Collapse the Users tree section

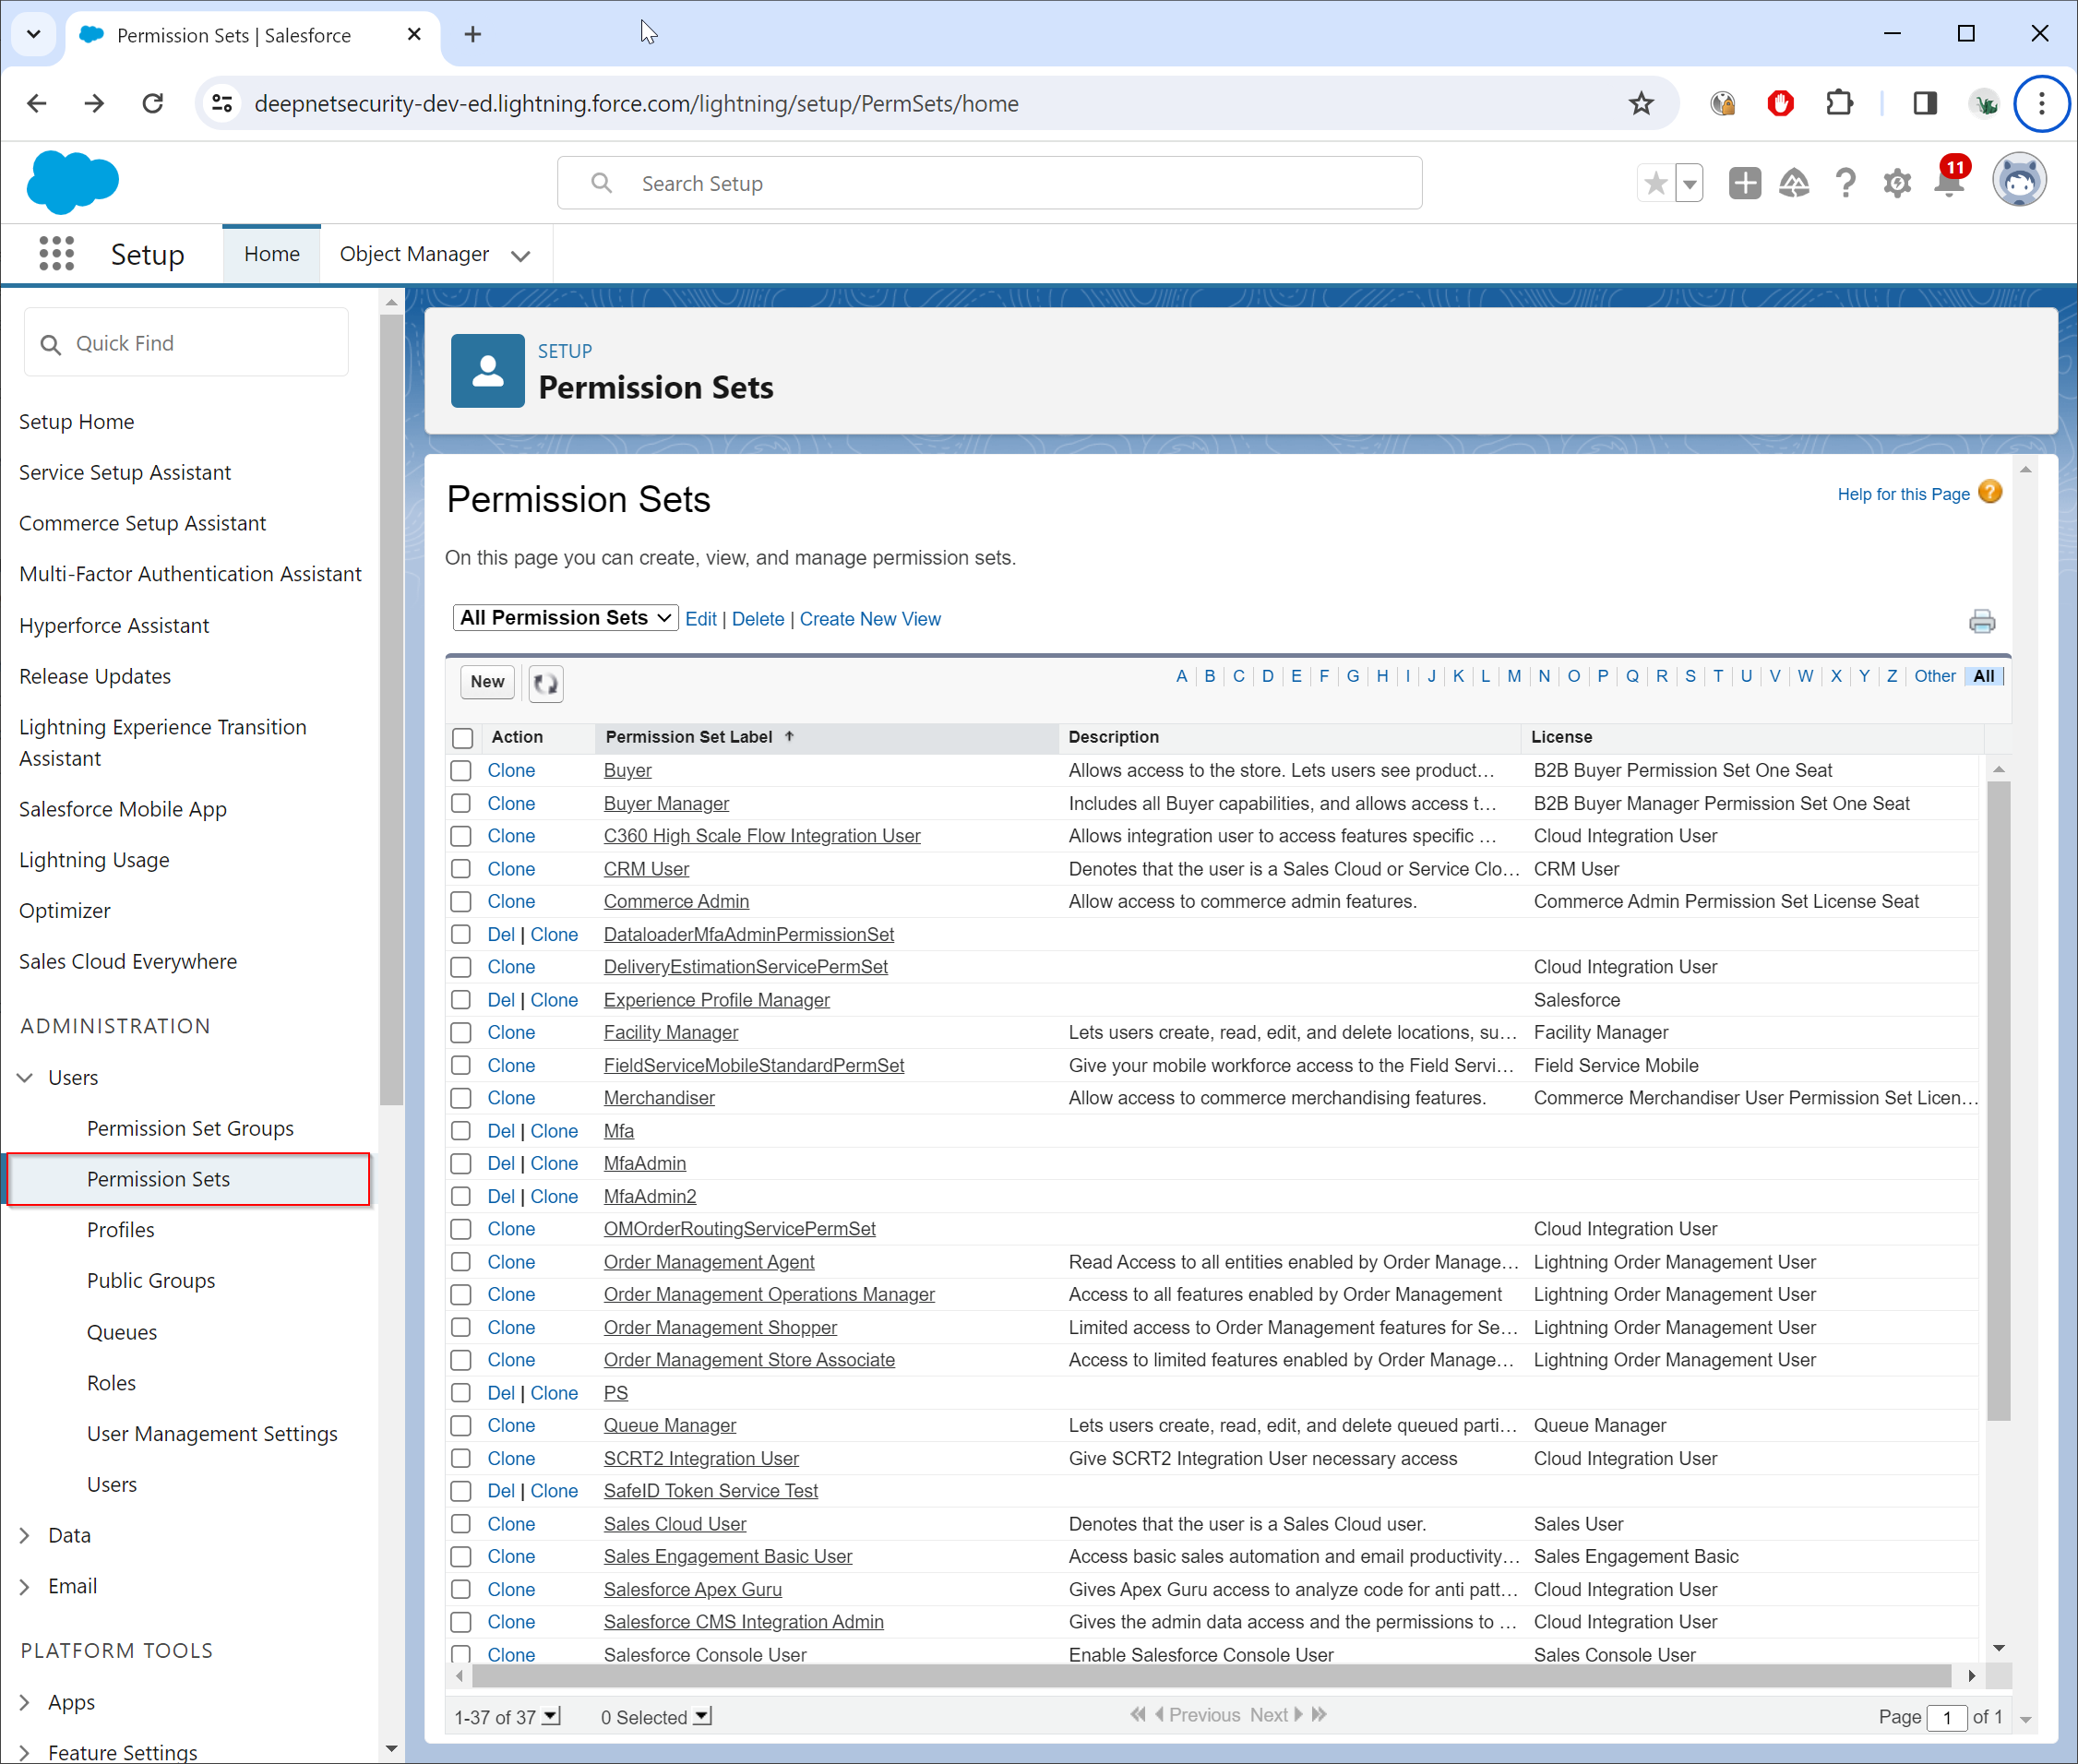coord(25,1077)
